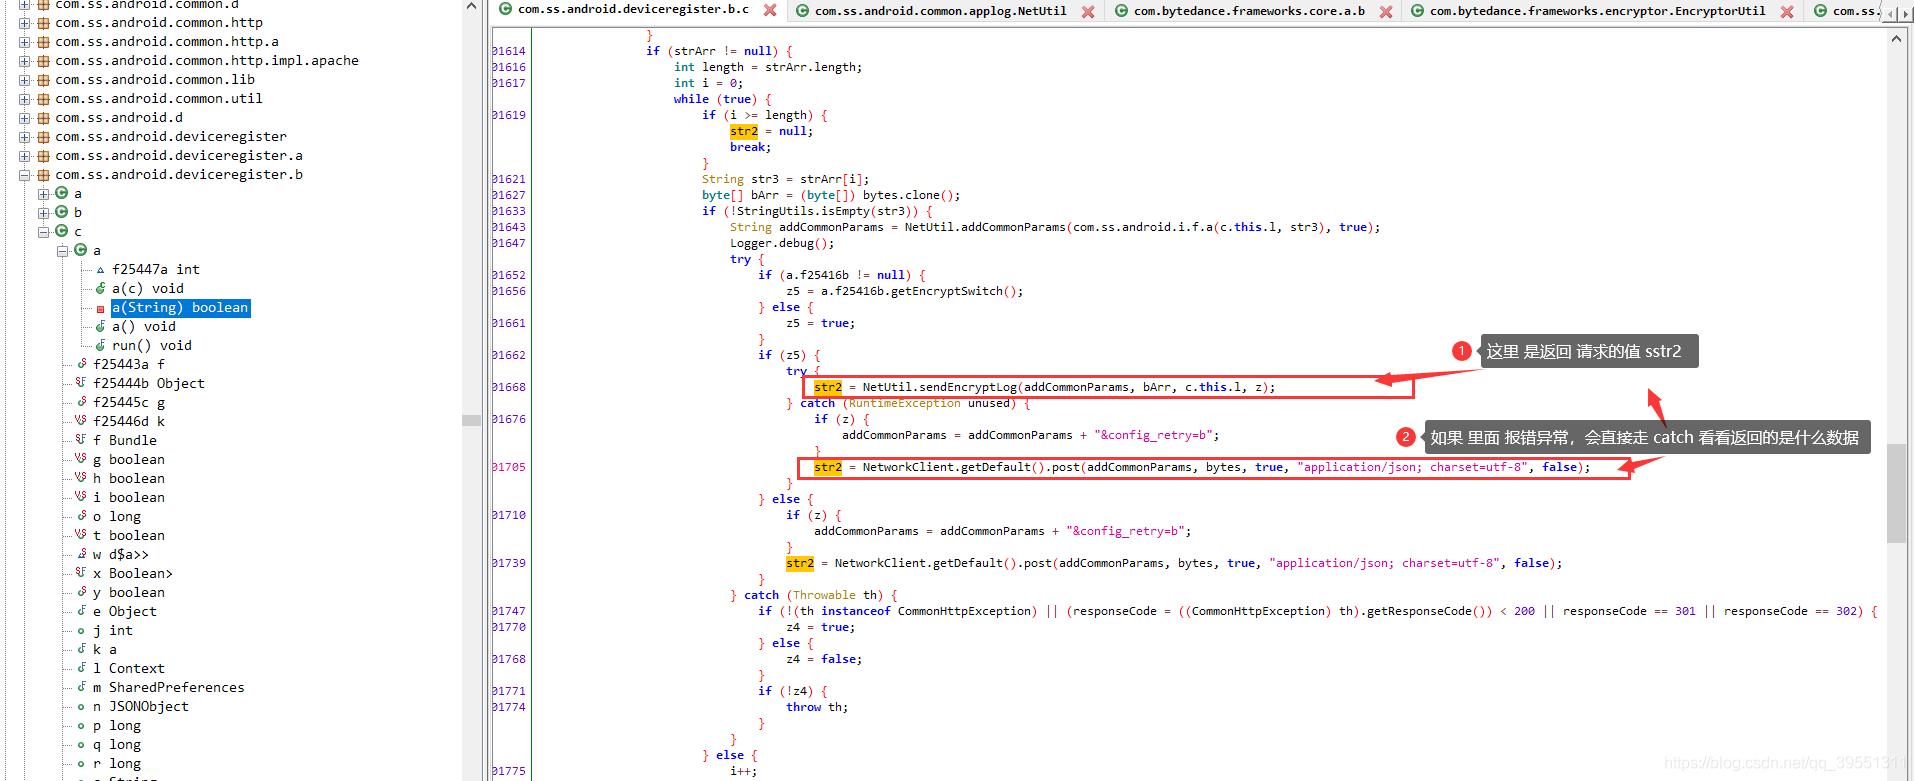The height and width of the screenshot is (781, 1915).
Task: Click class icon on the EncryptorUtil tab
Action: click(1417, 11)
